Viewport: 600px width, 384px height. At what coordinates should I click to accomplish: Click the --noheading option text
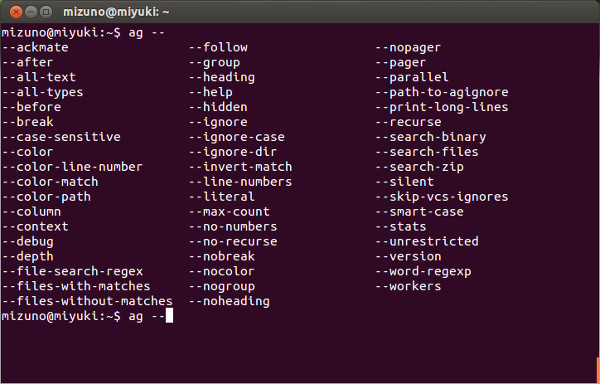(x=230, y=301)
